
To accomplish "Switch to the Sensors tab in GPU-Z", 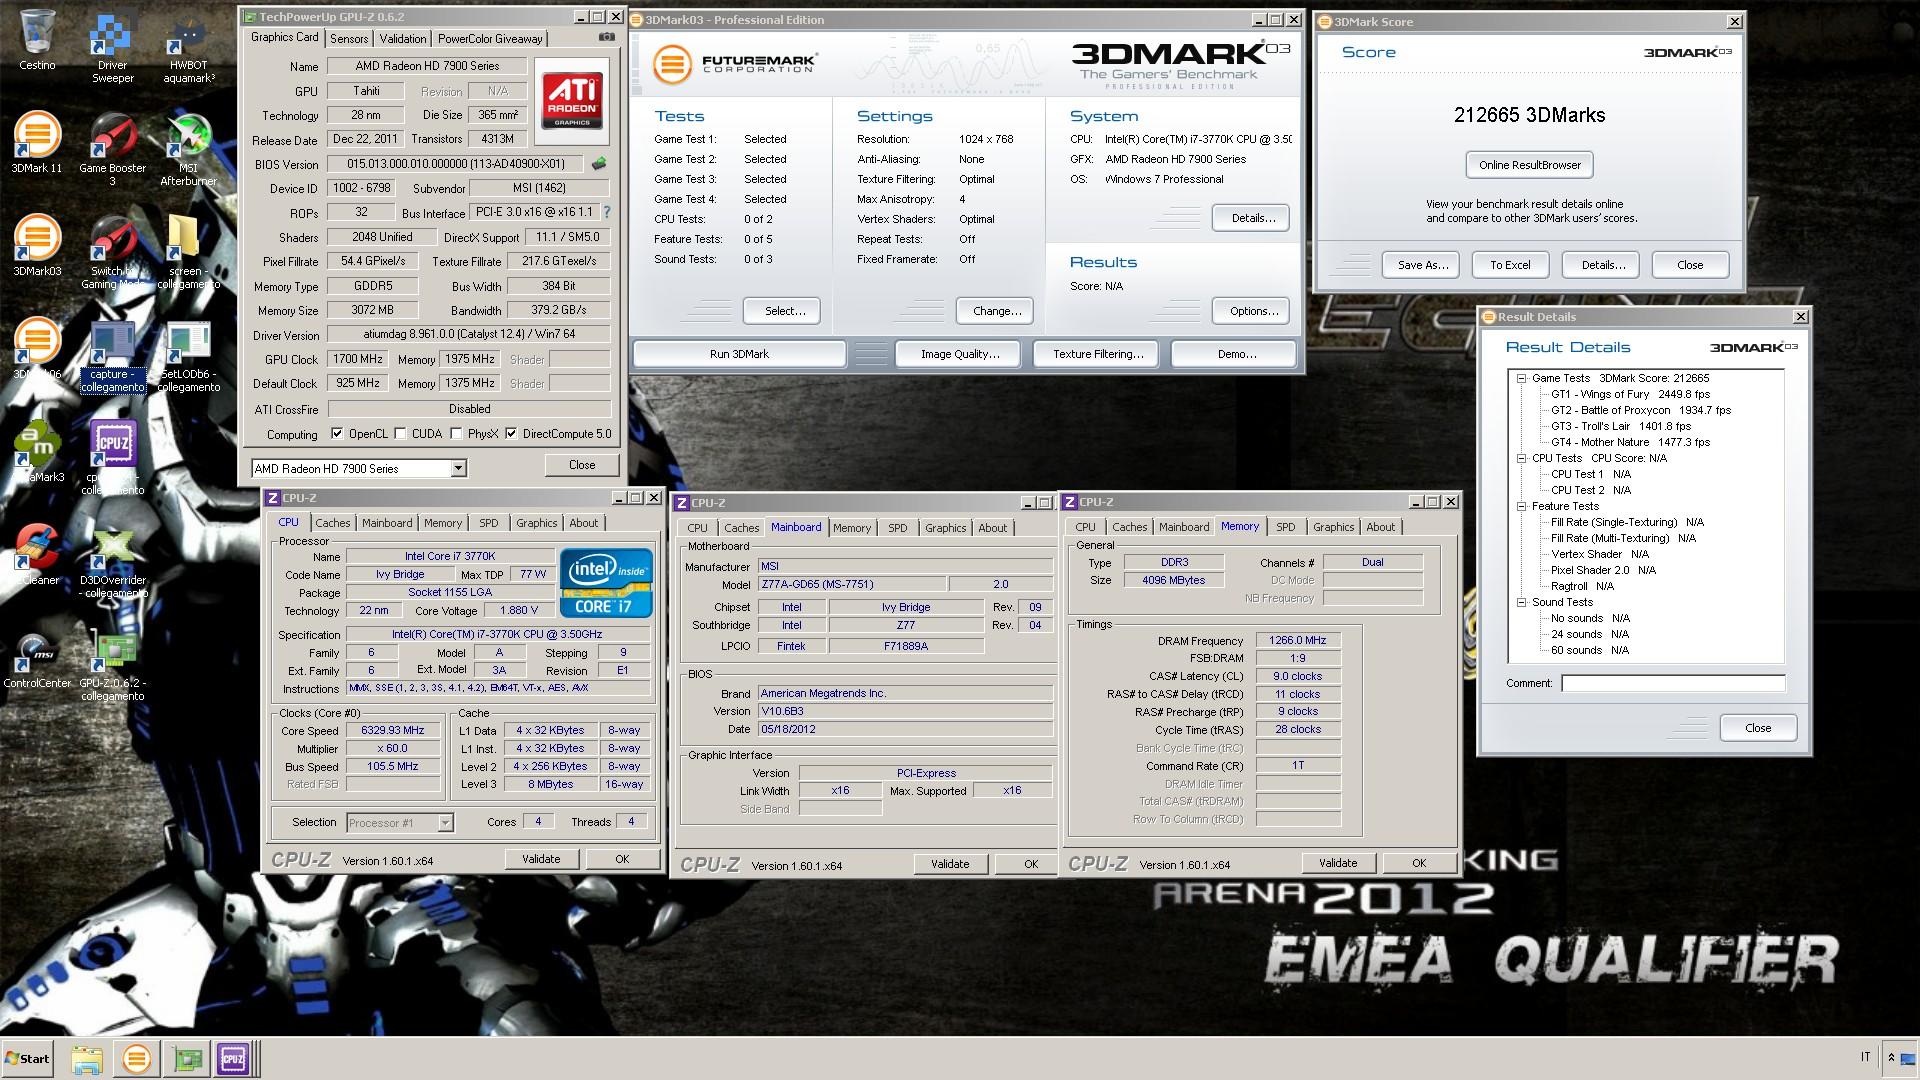I will pyautogui.click(x=349, y=39).
